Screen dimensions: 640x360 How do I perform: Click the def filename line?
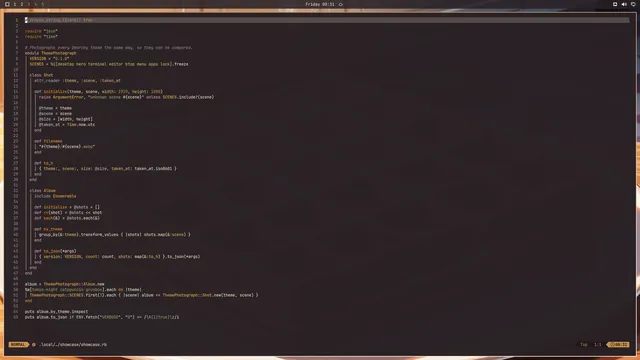click(x=48, y=141)
